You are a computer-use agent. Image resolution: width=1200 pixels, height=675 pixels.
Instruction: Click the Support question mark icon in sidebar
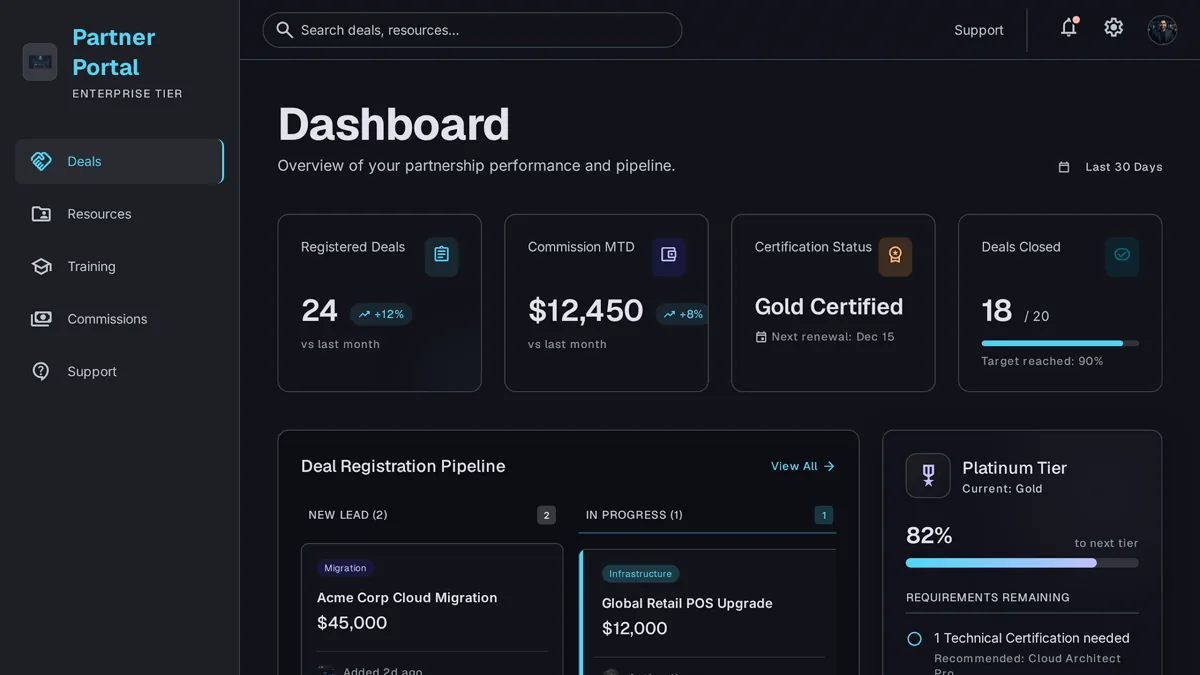click(41, 372)
